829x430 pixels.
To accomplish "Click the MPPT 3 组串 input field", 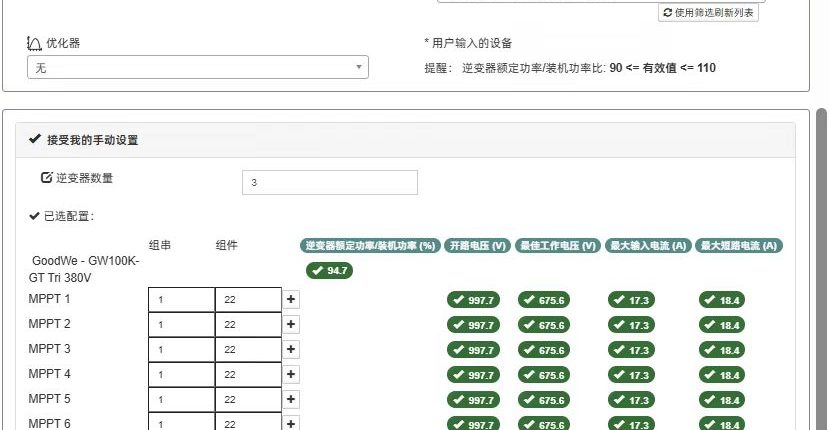I will [181, 349].
